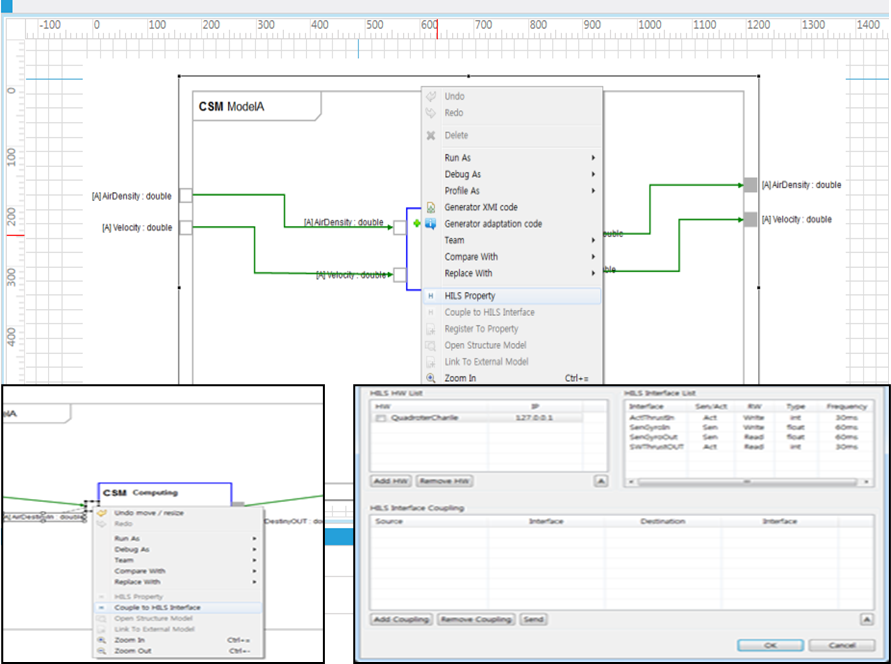Confirm the dialog with OK
Viewport: 891px width, 664px height.
769,645
